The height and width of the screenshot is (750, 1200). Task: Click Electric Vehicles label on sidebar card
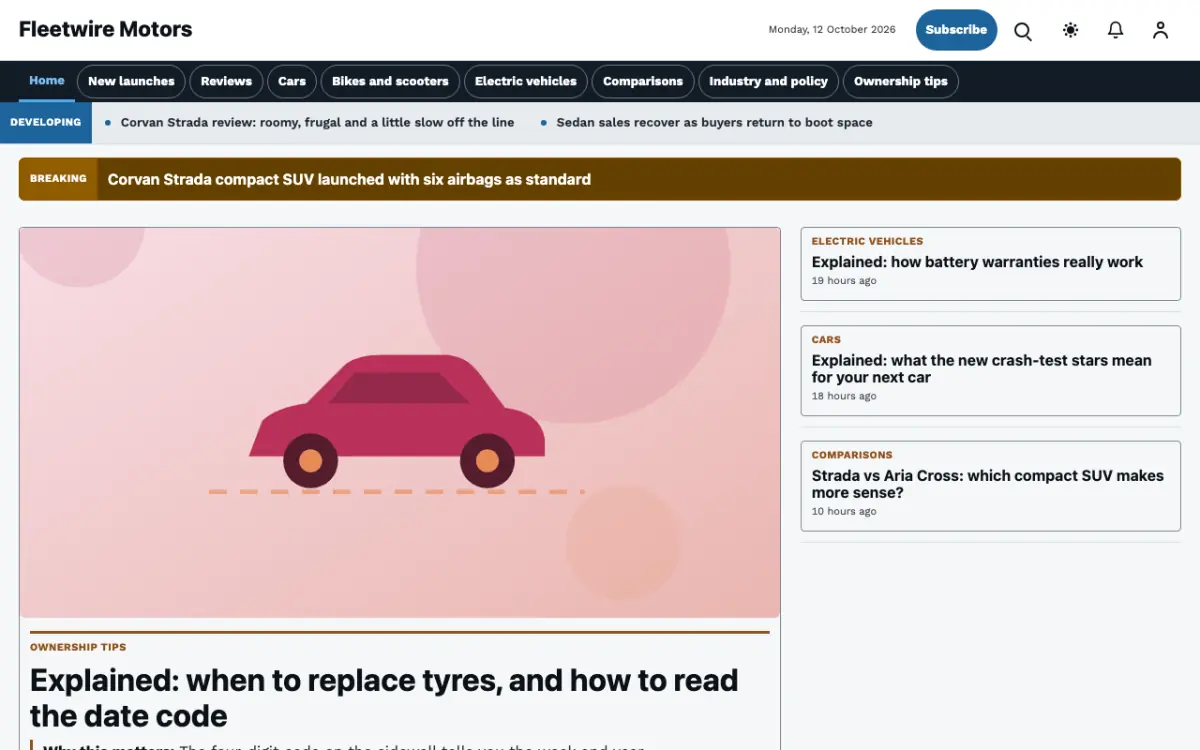[867, 241]
